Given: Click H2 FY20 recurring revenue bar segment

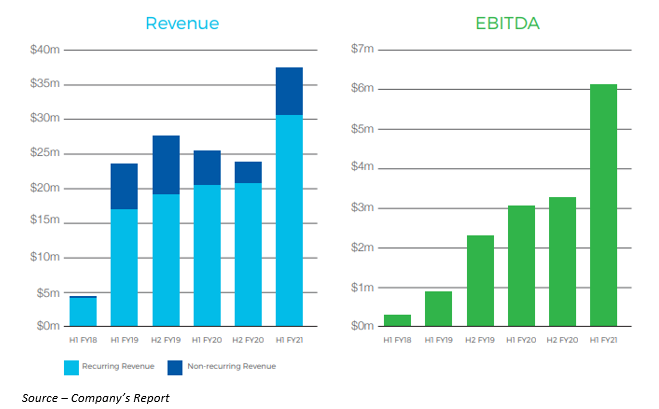Looking at the screenshot, I should tap(248, 254).
